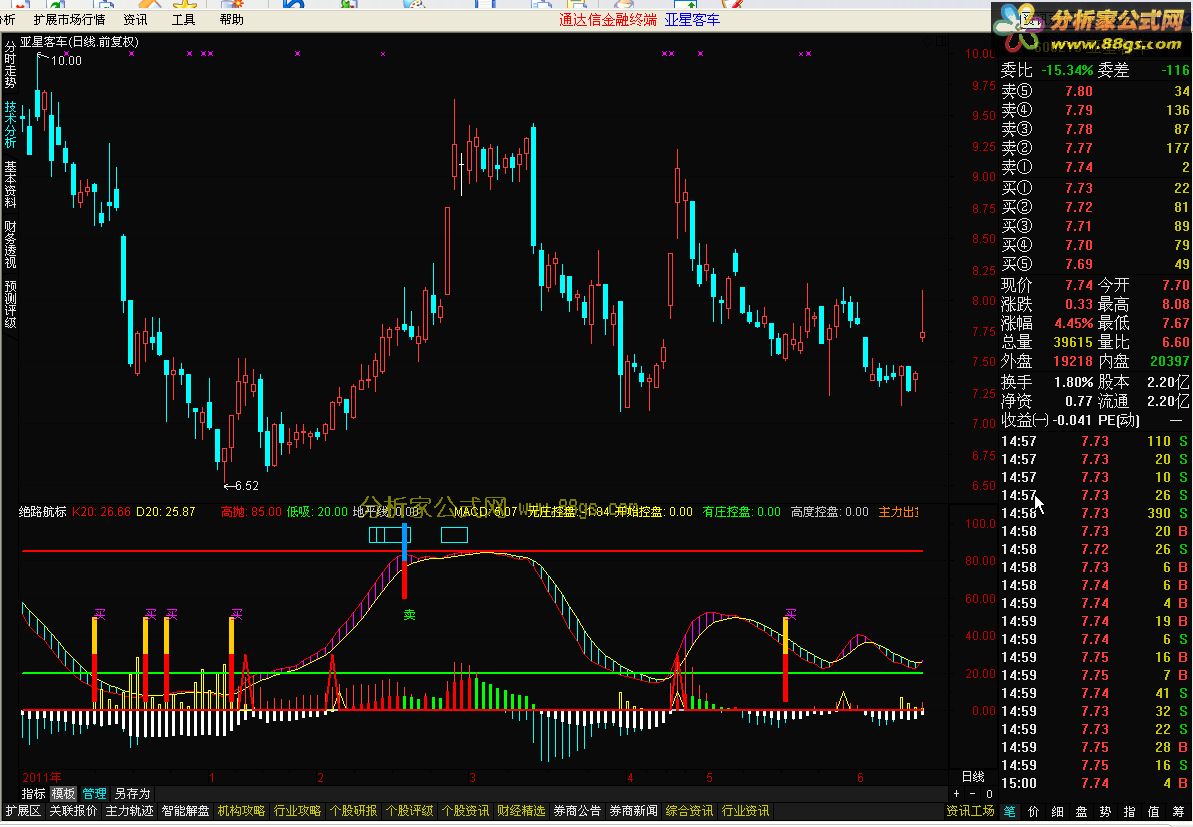Select the 盘 tab at bottom right

[1081, 811]
